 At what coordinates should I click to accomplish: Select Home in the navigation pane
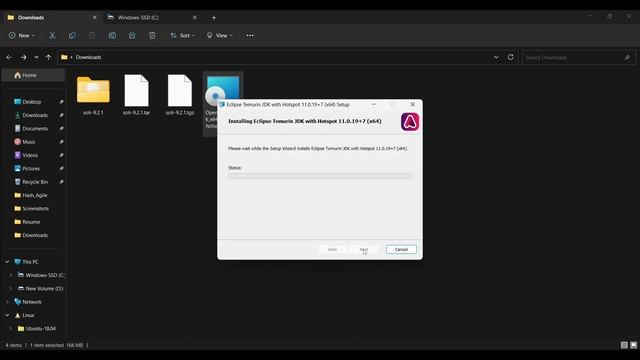pyautogui.click(x=33, y=75)
